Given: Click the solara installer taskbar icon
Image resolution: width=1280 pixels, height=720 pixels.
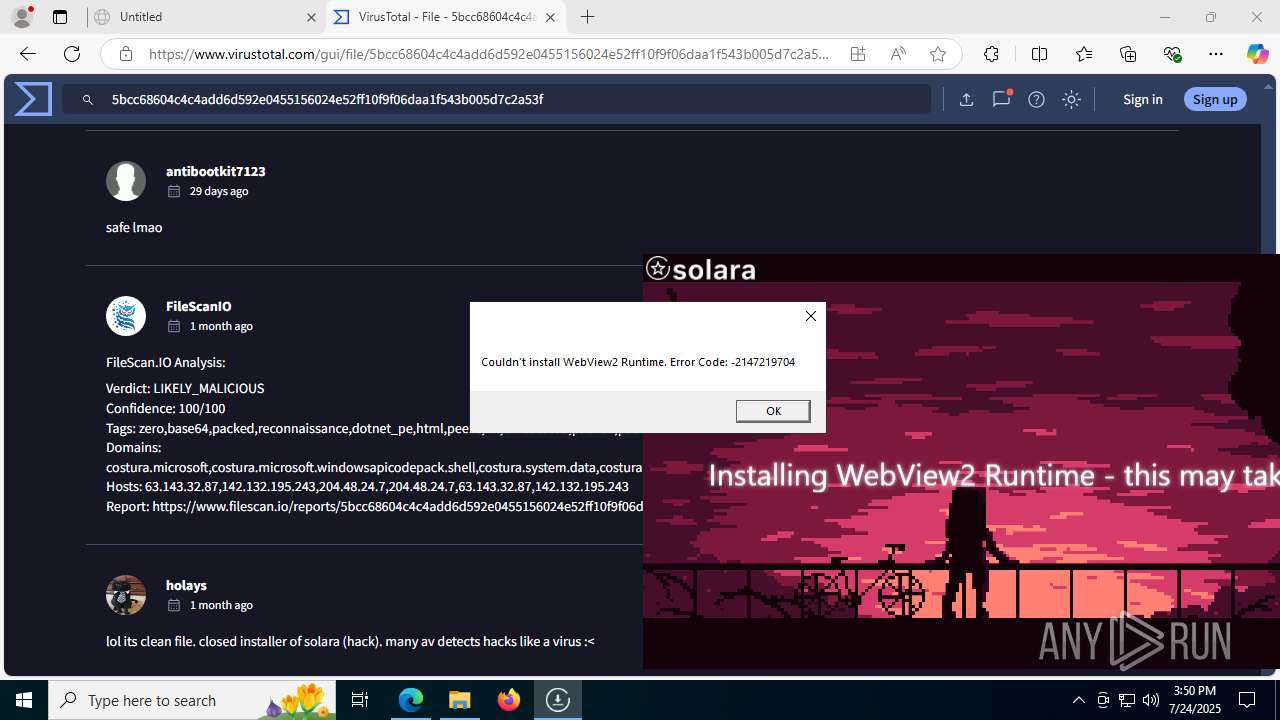Looking at the screenshot, I should pyautogui.click(x=558, y=700).
